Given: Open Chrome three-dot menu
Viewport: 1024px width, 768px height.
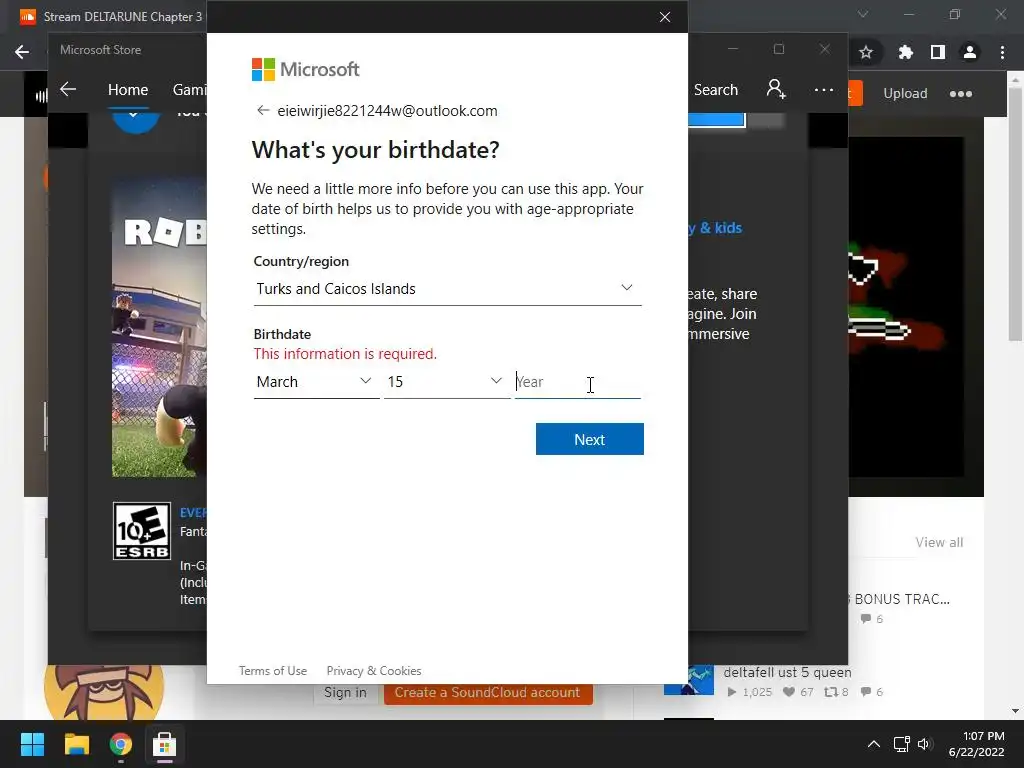Looking at the screenshot, I should 1002,52.
